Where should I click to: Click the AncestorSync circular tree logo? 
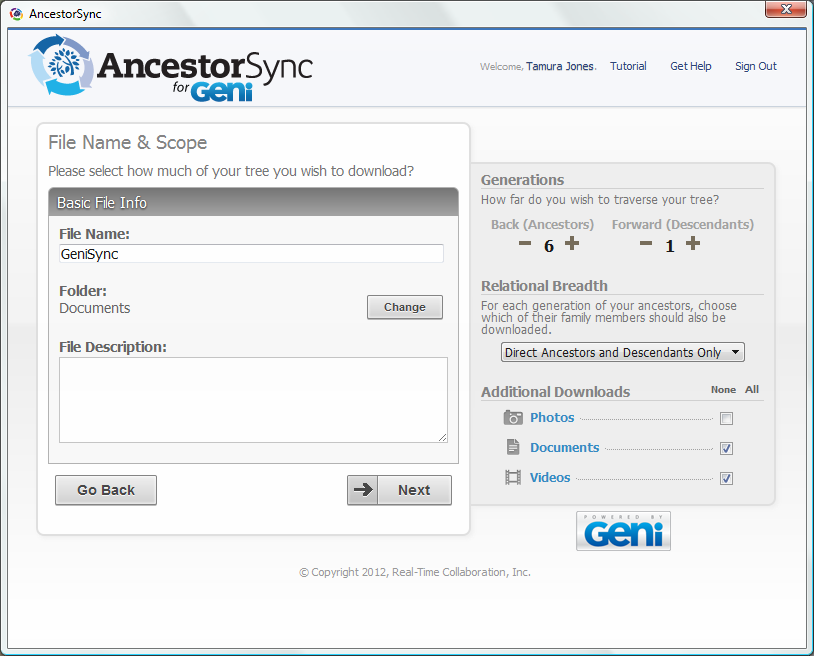[x=61, y=65]
